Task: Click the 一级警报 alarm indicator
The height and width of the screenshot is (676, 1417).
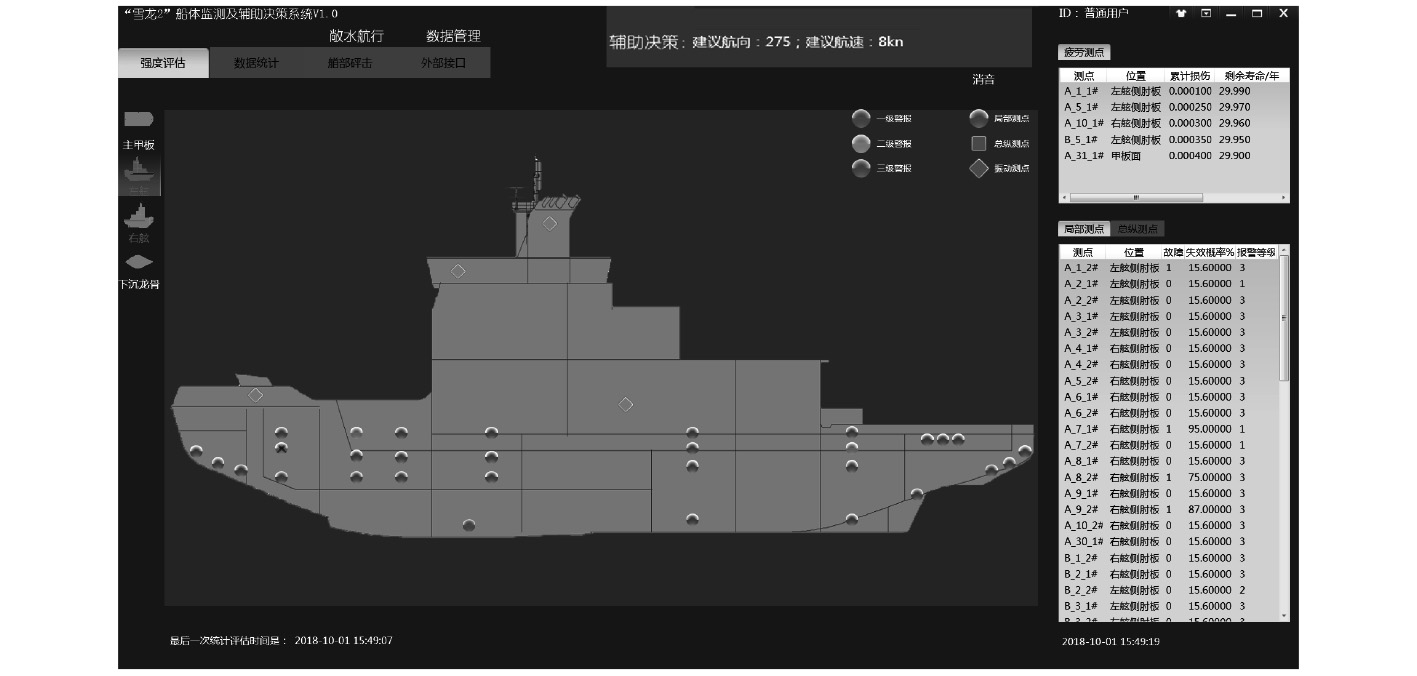Action: pyautogui.click(x=861, y=119)
